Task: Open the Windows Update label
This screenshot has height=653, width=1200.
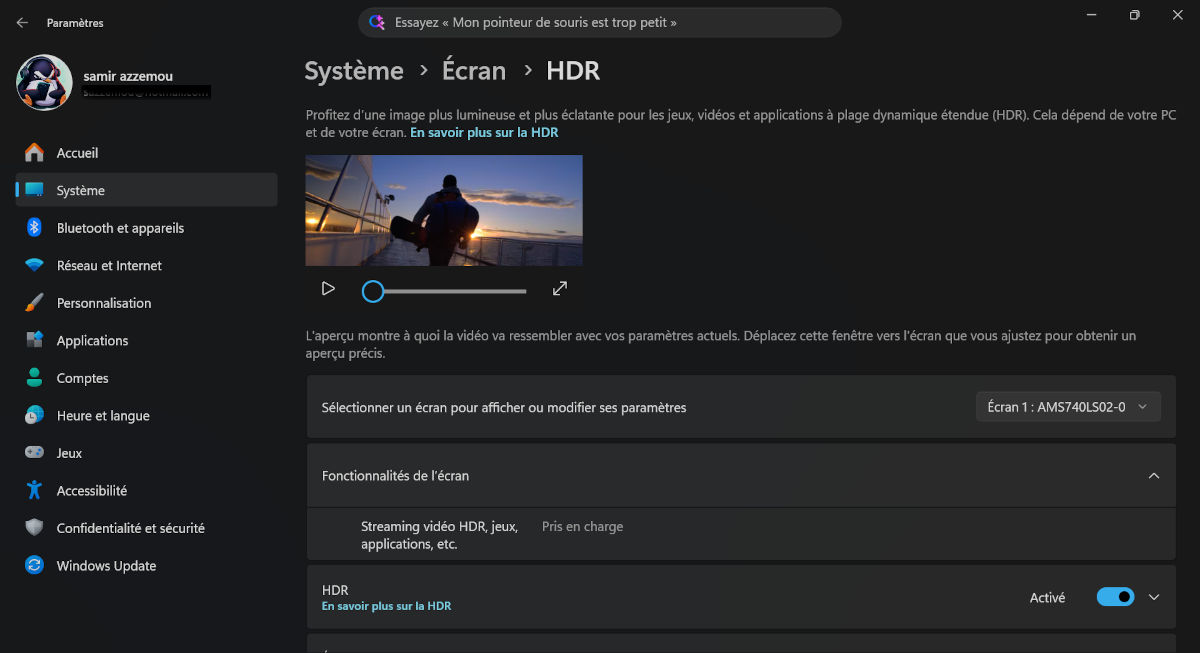Action: pos(106,565)
